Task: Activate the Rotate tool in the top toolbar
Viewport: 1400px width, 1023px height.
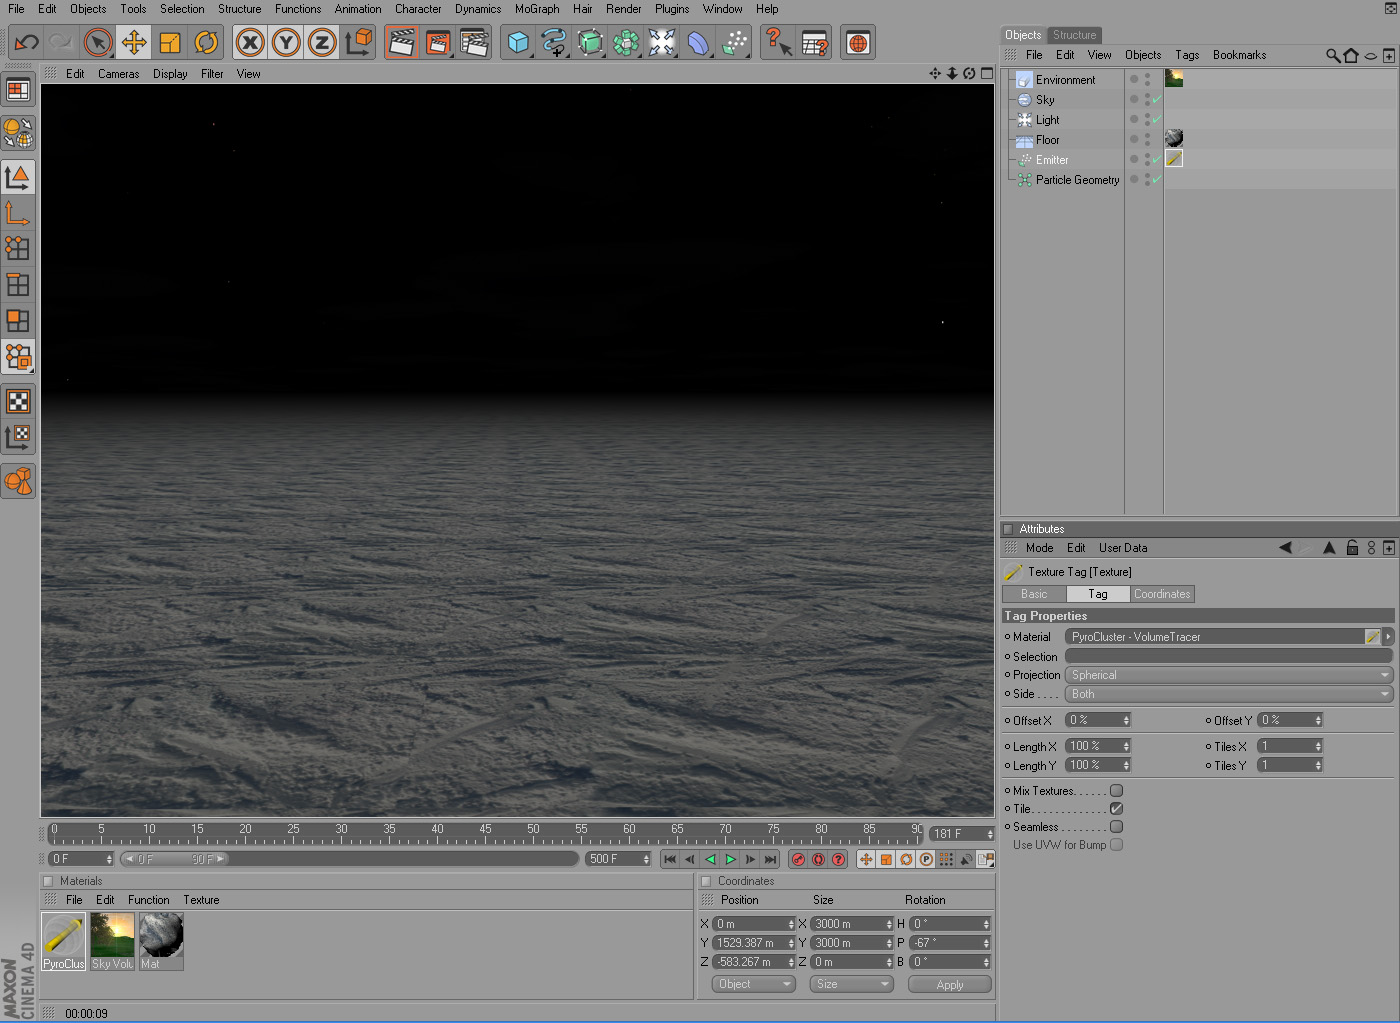Action: tap(206, 42)
